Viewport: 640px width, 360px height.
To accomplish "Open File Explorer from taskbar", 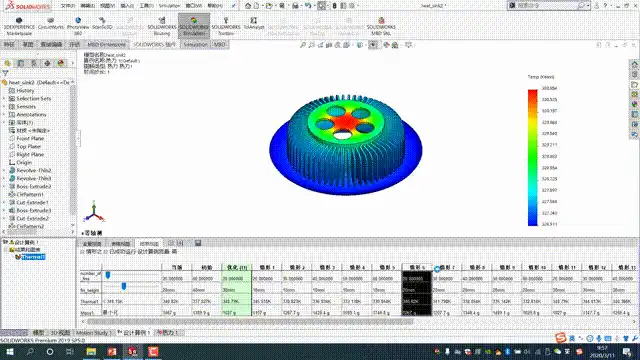I will (x=91, y=351).
